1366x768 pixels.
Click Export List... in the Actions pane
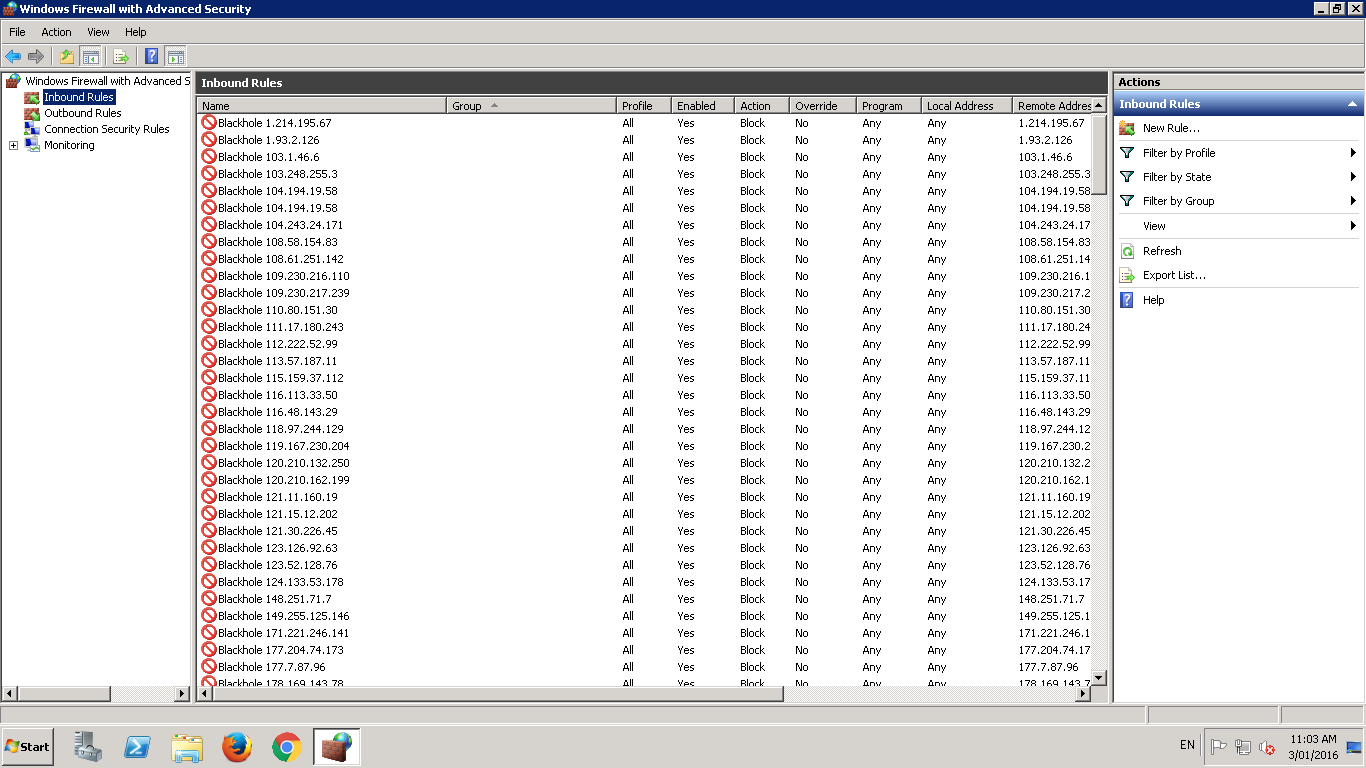coord(1174,275)
